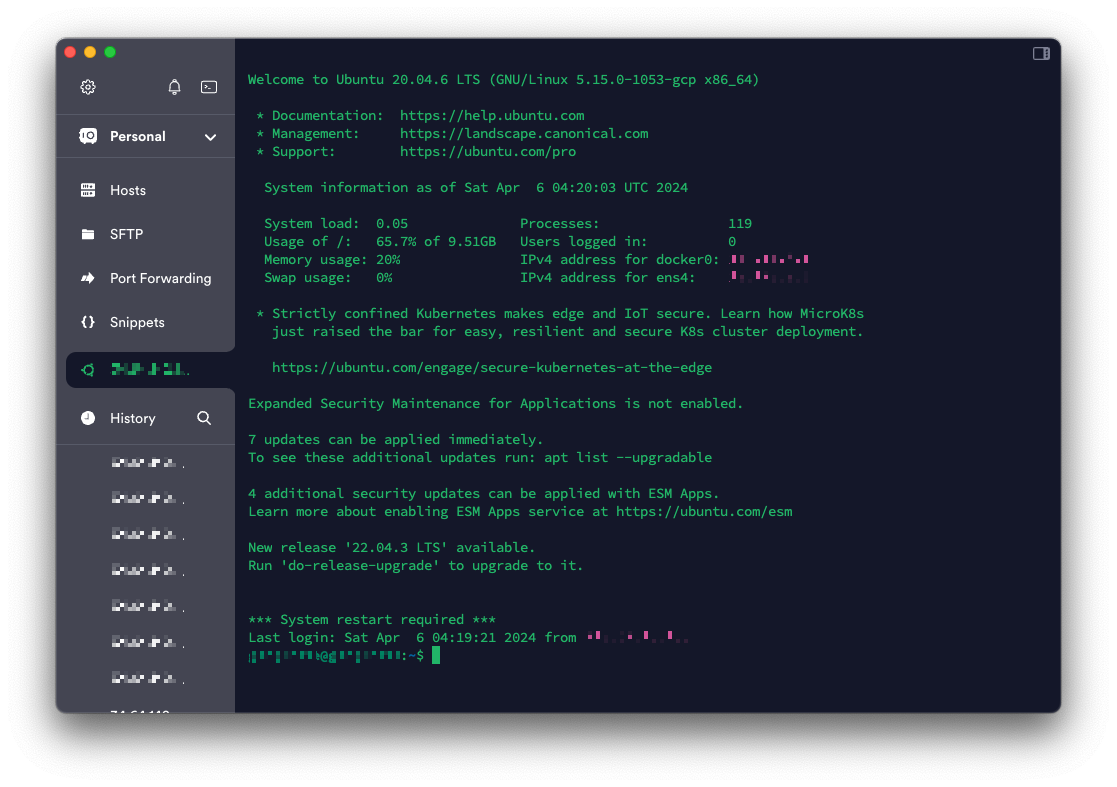Screen dimensions: 1117x787
Task: Click the Snippets braces icon
Action: 88,322
